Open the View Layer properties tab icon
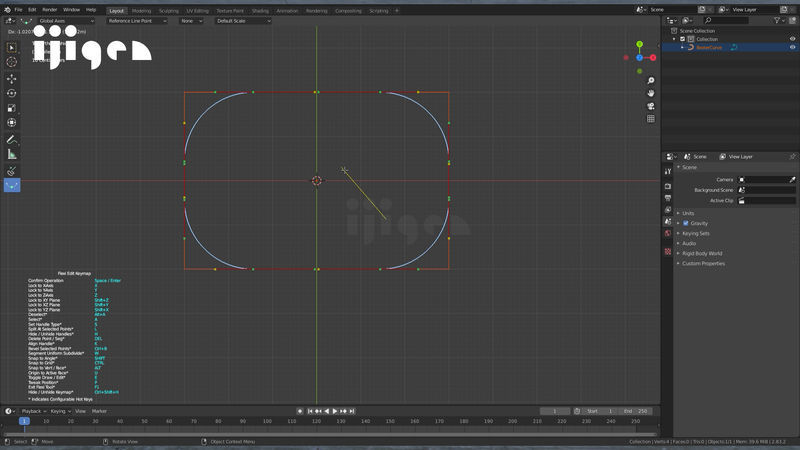The height and width of the screenshot is (450, 800). point(668,210)
